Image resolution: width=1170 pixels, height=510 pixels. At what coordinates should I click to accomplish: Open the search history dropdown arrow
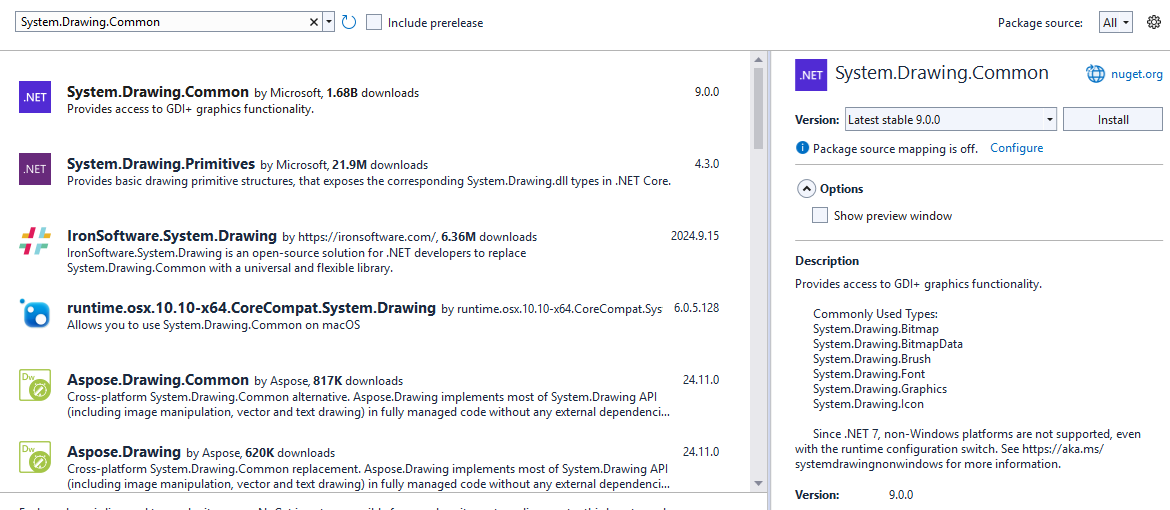(x=329, y=22)
